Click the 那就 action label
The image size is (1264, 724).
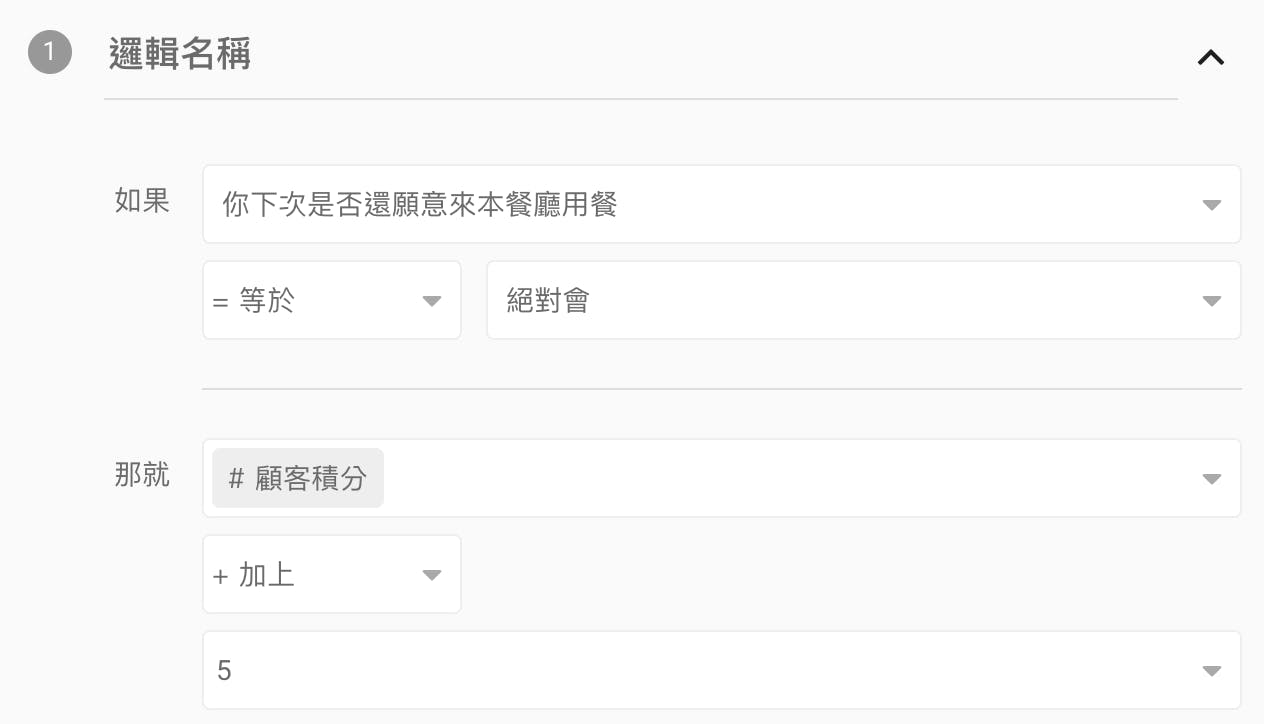tap(142, 474)
